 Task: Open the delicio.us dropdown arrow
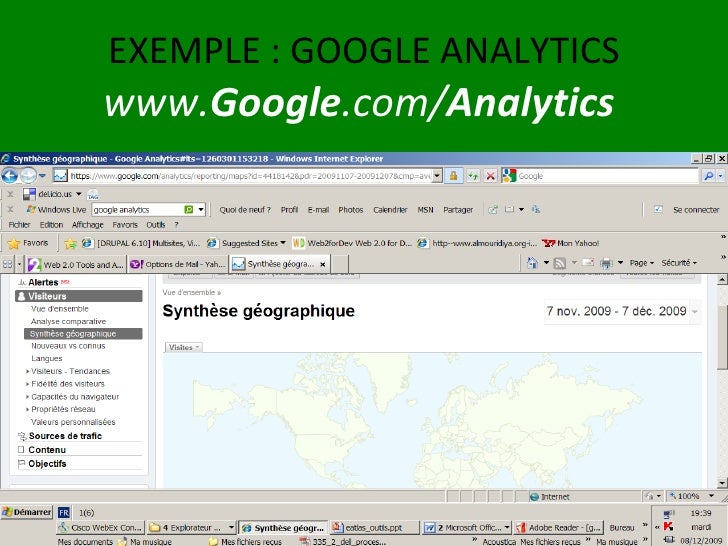[x=78, y=194]
